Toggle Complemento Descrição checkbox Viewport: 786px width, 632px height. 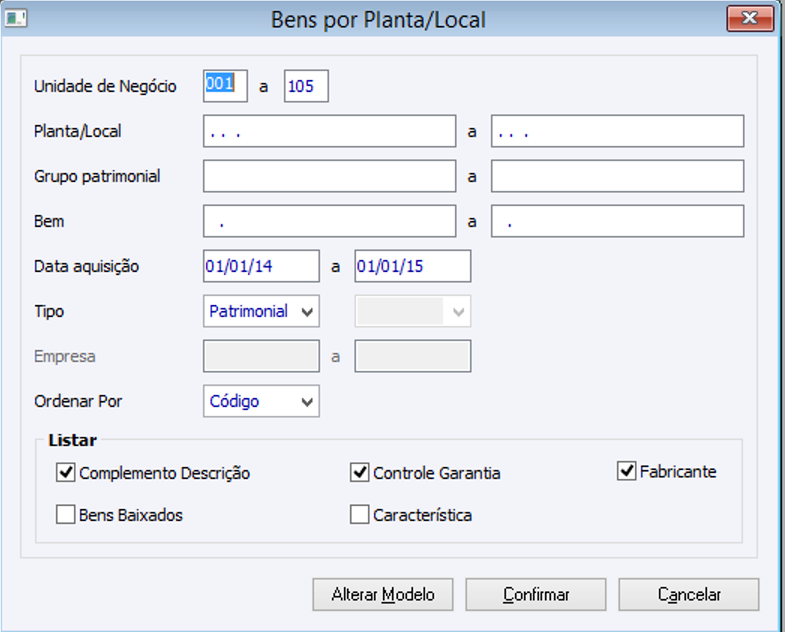[67, 472]
